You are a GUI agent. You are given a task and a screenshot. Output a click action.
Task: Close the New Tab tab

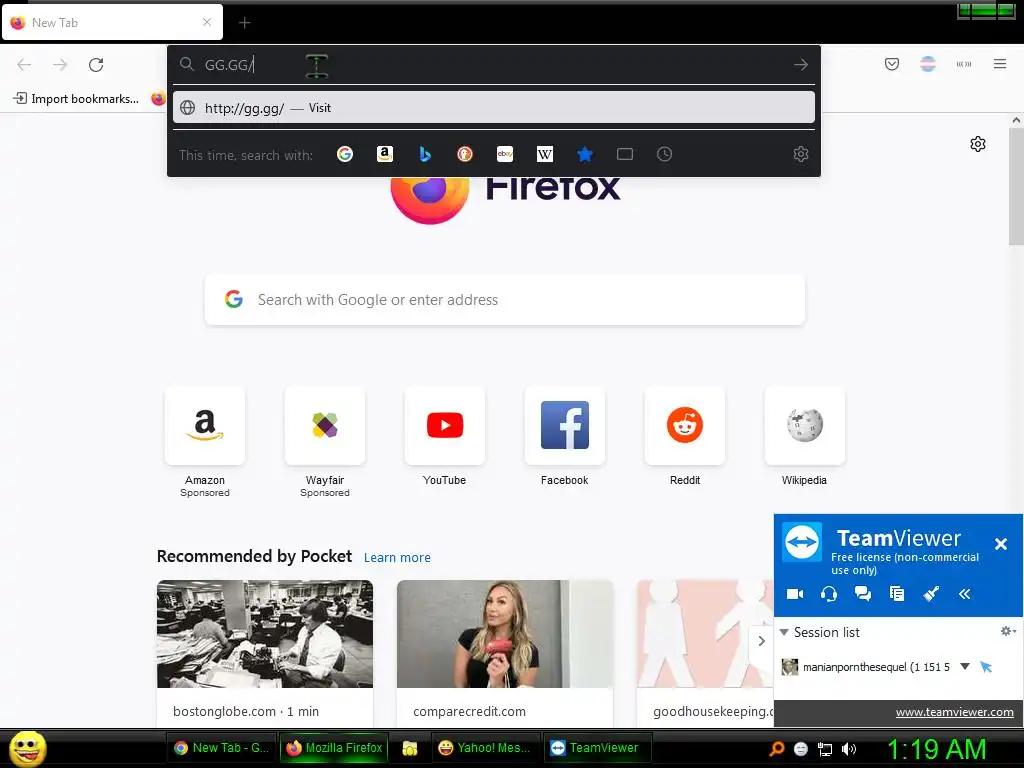(x=207, y=22)
